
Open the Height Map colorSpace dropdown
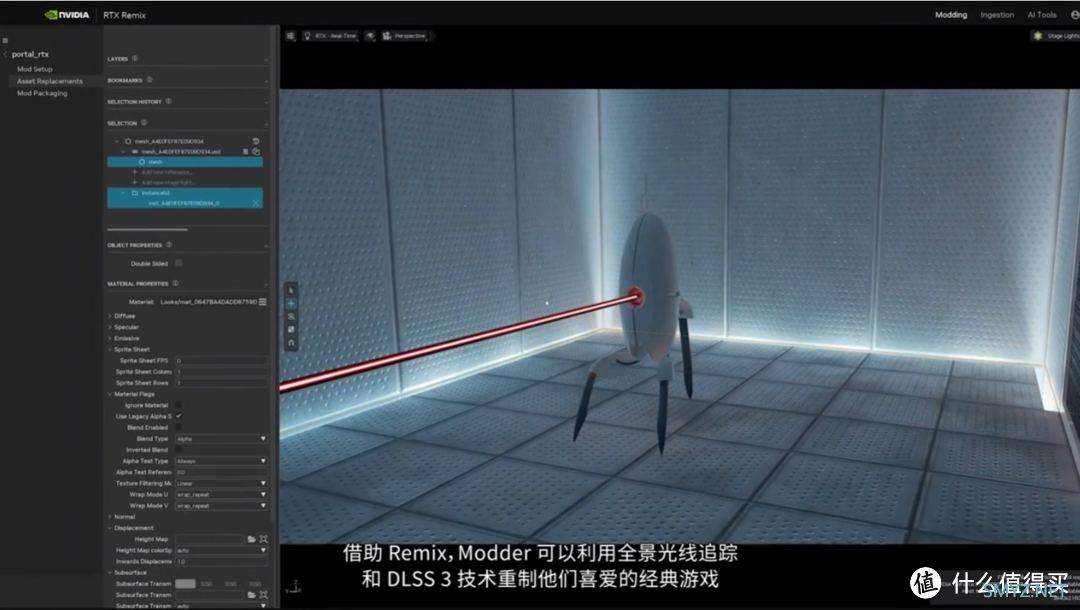pyautogui.click(x=221, y=550)
